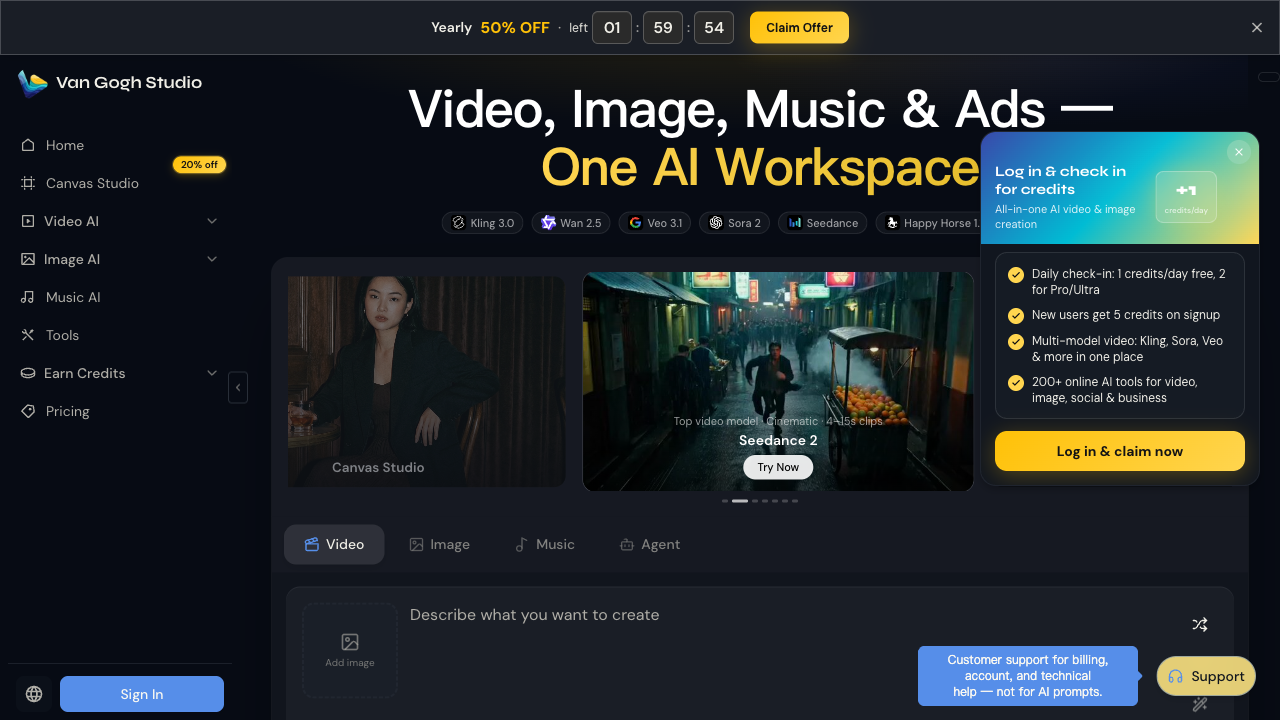Viewport: 1280px width, 720px height.
Task: Expand the Video AI submenu chevron
Action: click(x=212, y=221)
